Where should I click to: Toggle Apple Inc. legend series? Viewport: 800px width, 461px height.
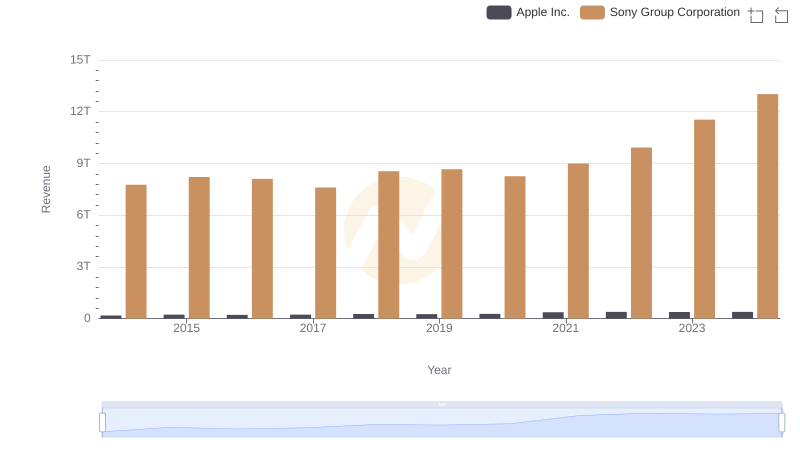click(528, 12)
